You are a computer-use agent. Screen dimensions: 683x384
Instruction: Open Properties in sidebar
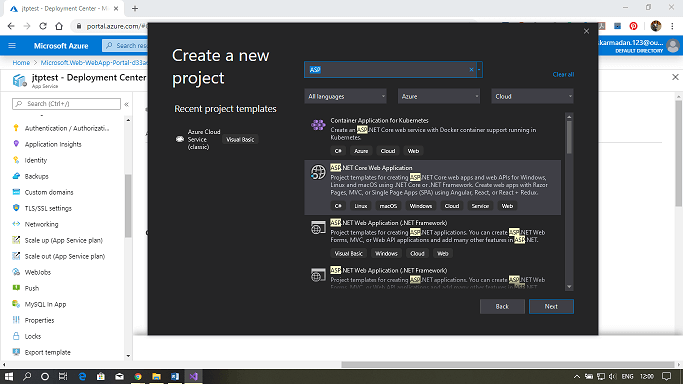click(x=39, y=320)
